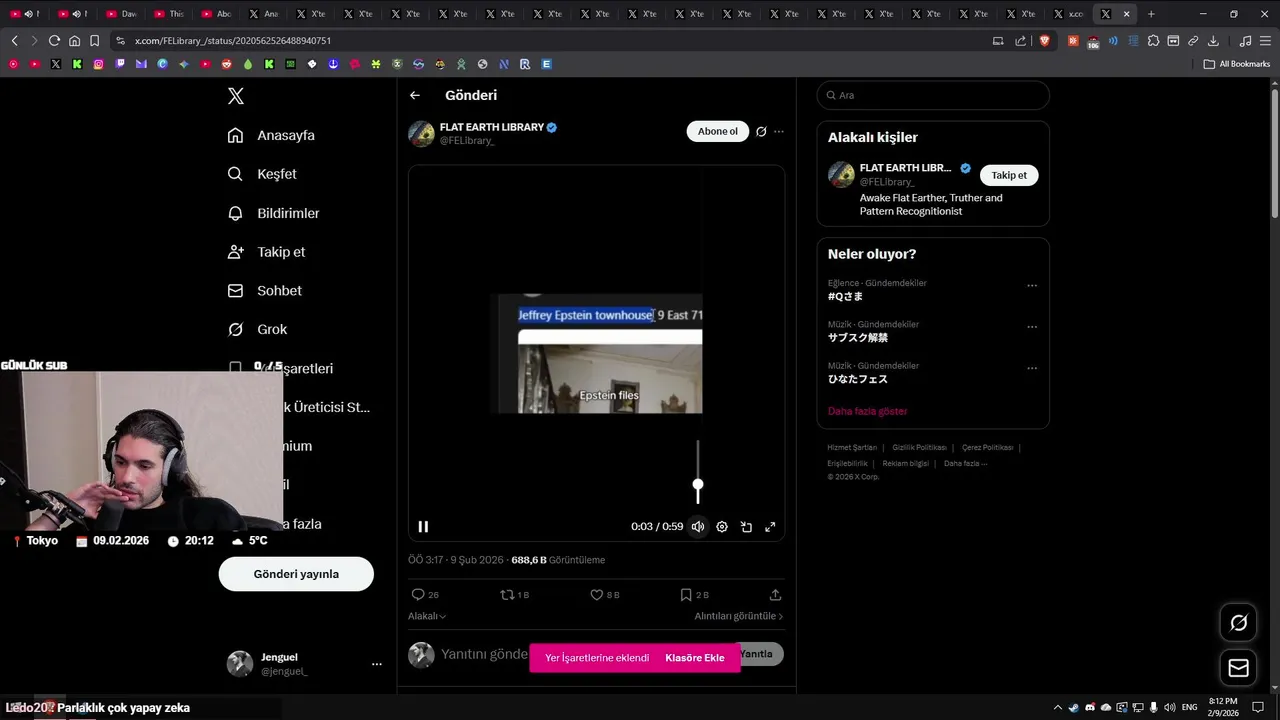1280x720 pixels.
Task: Expand the Alakalı sort dropdown
Action: coord(427,616)
